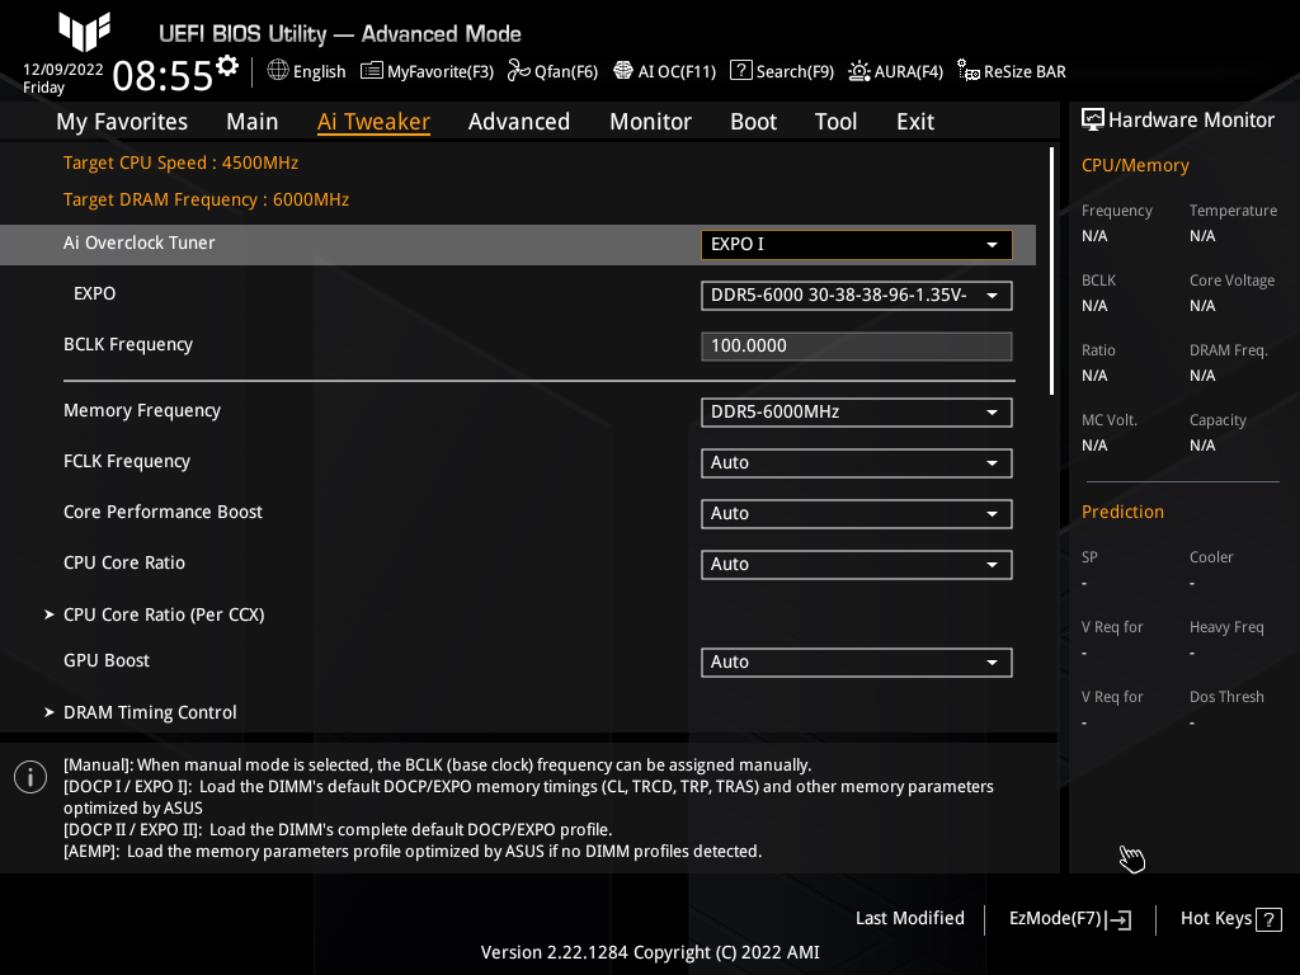Open the Monitor tab

click(650, 122)
